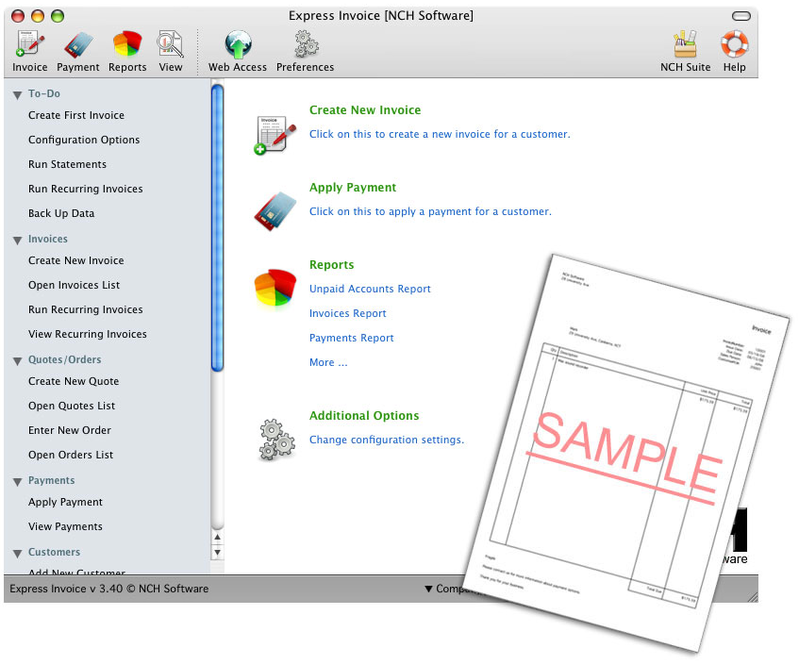Choose Enter New Order in sidebar

coord(69,430)
